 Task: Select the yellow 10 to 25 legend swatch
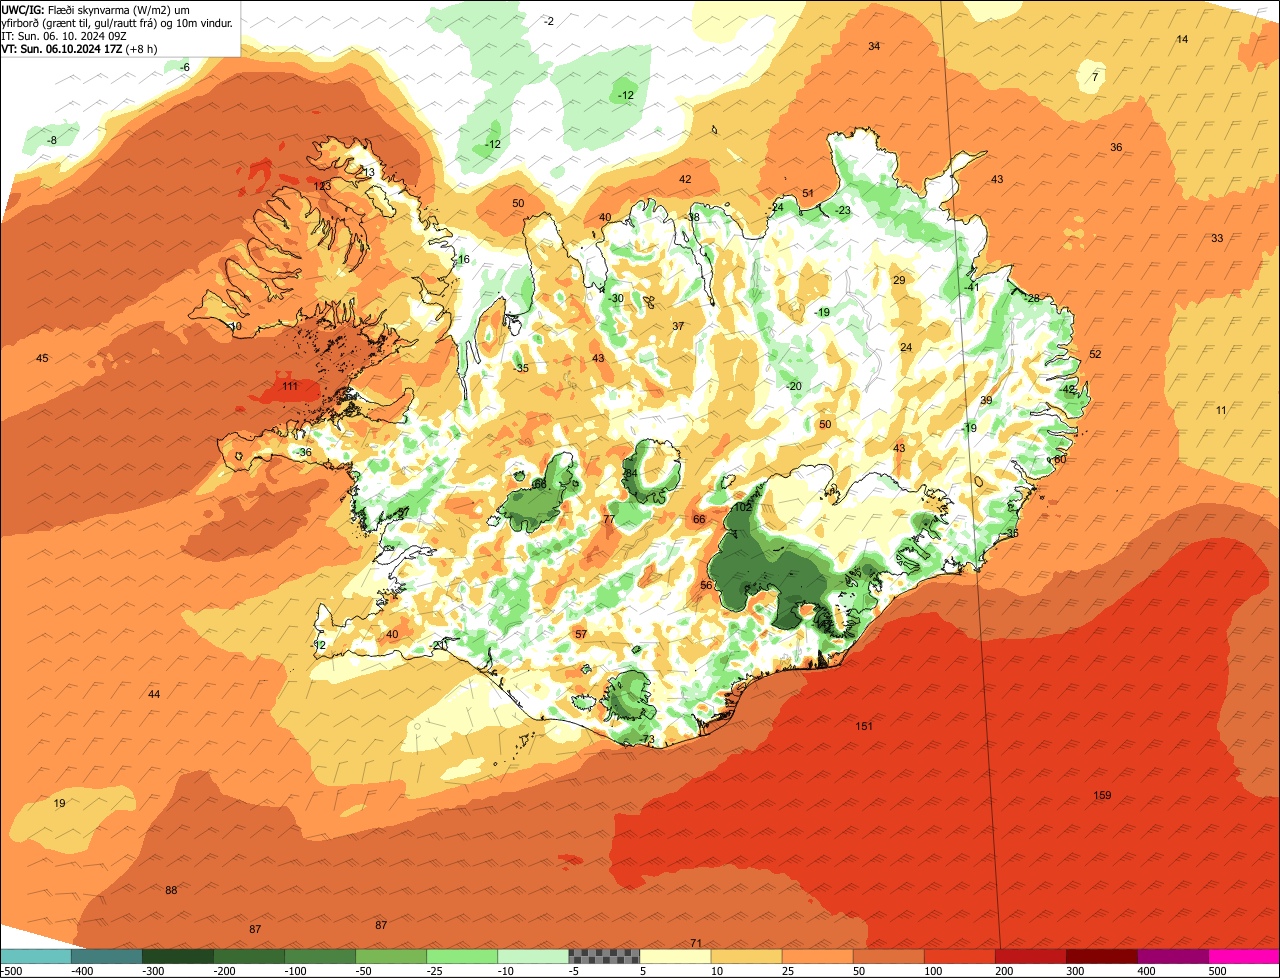(x=746, y=956)
